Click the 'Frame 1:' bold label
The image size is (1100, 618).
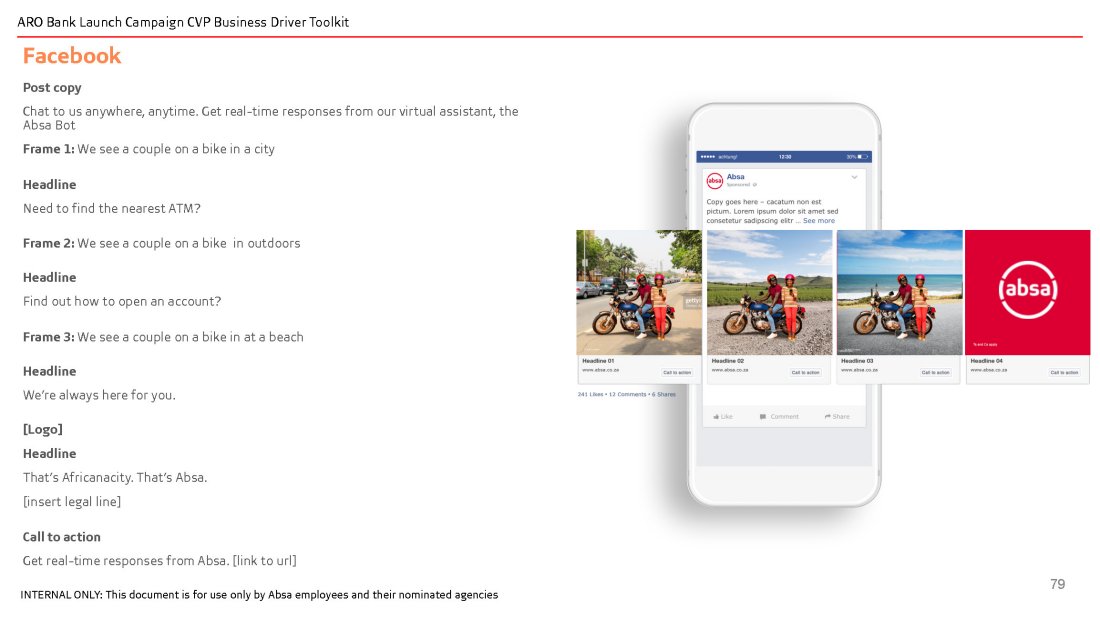tap(48, 149)
